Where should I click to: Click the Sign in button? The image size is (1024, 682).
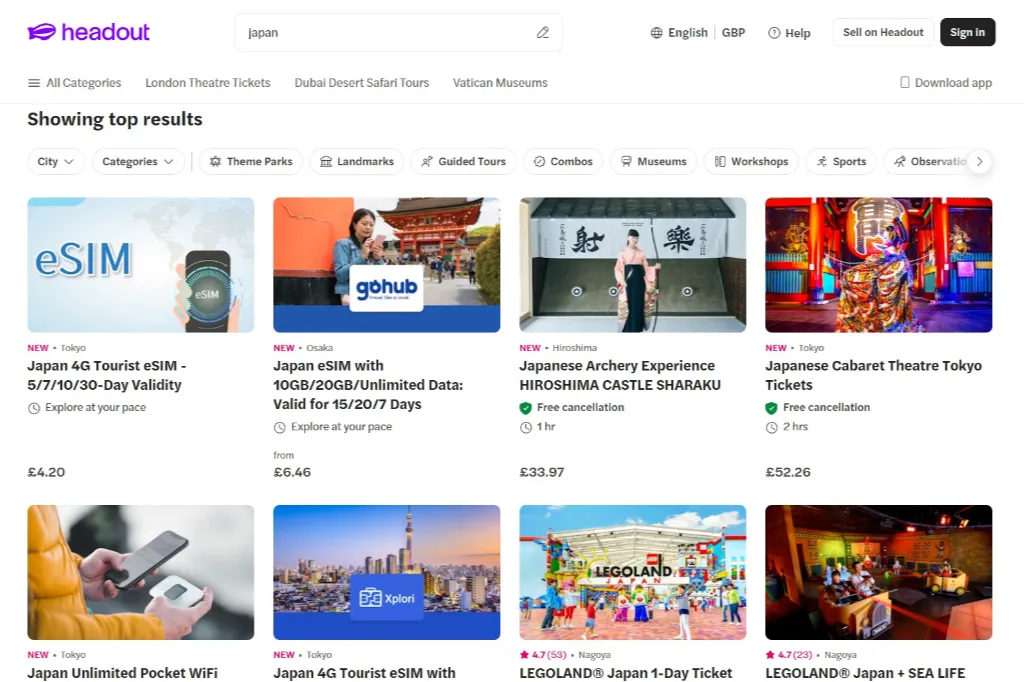pyautogui.click(x=967, y=32)
